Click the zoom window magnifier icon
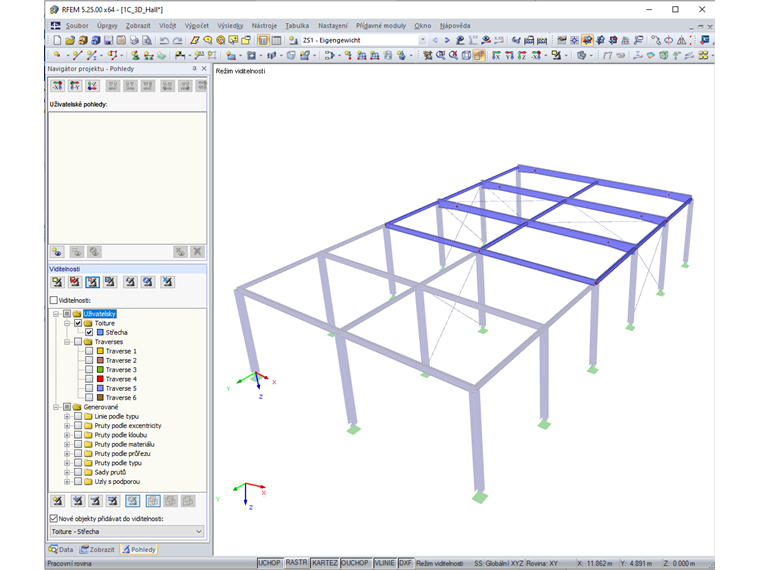The width and height of the screenshot is (760, 570). pos(440,55)
